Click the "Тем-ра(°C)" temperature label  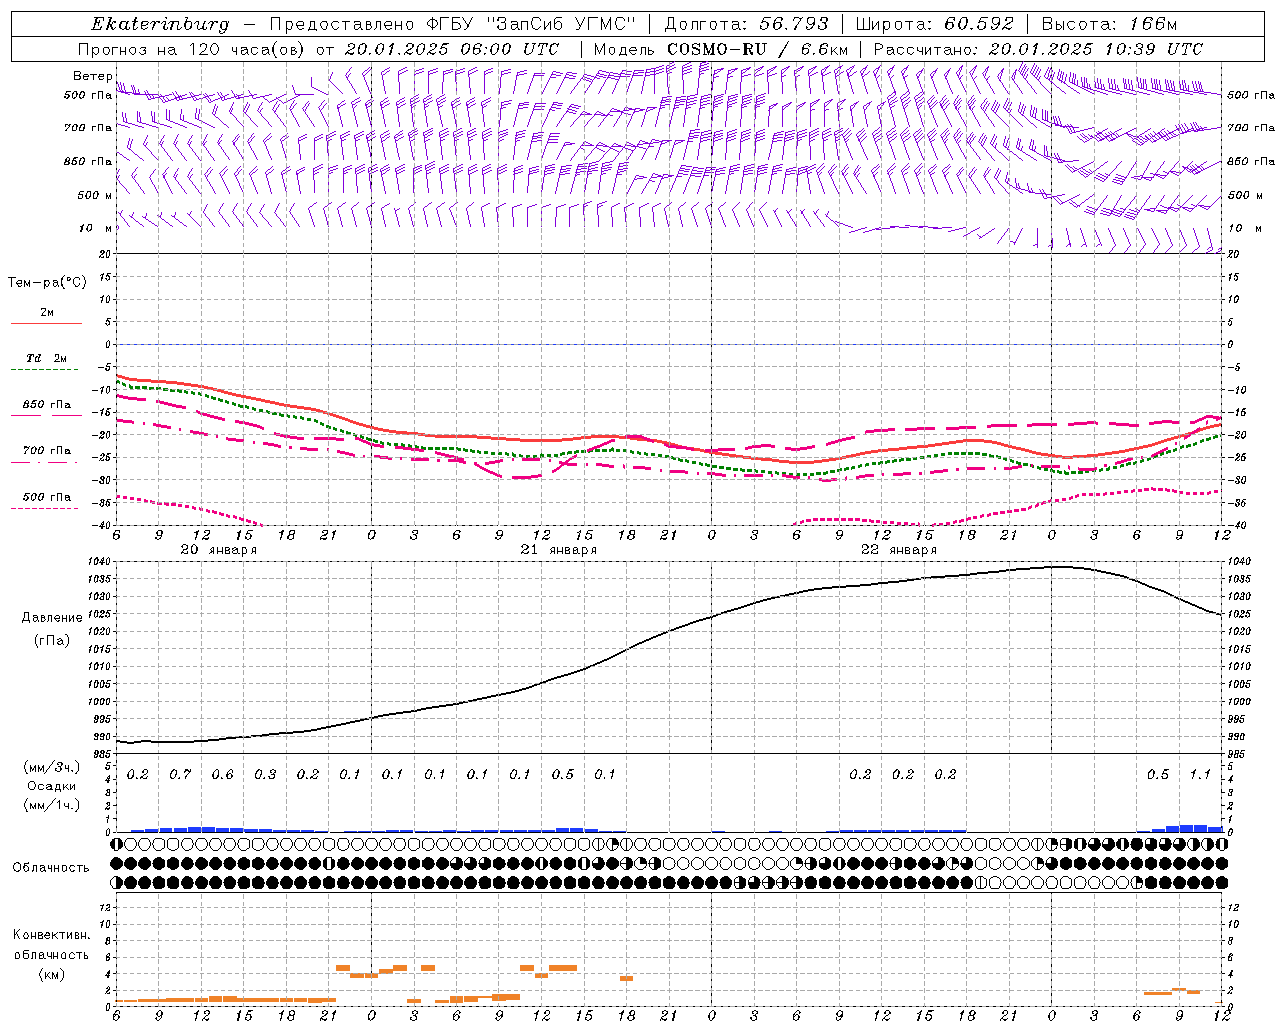point(47,283)
